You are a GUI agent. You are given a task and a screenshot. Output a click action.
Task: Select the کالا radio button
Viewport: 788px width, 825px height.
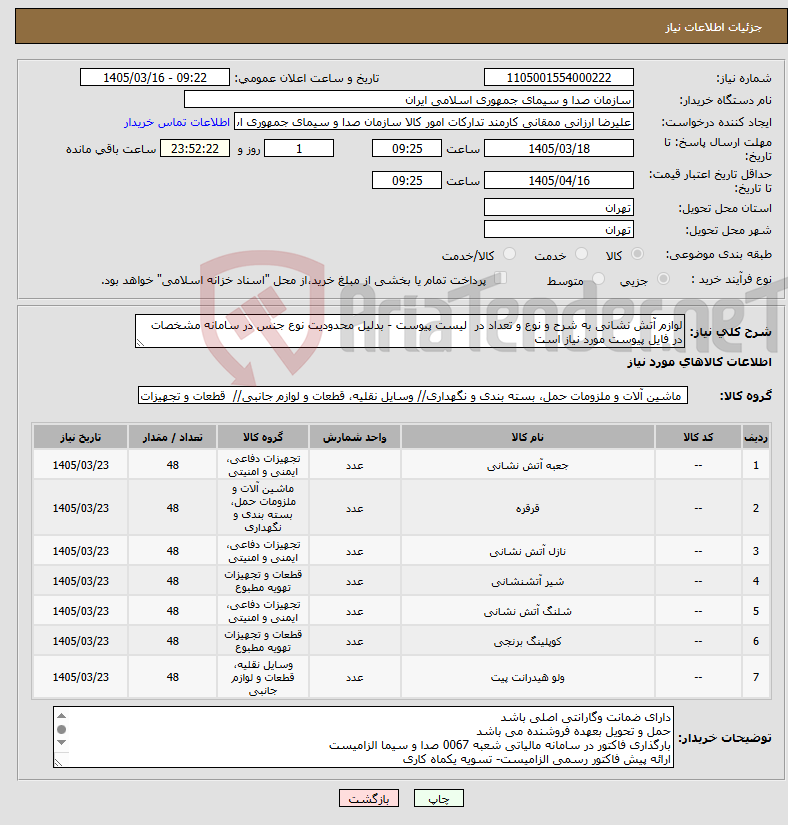pos(637,254)
